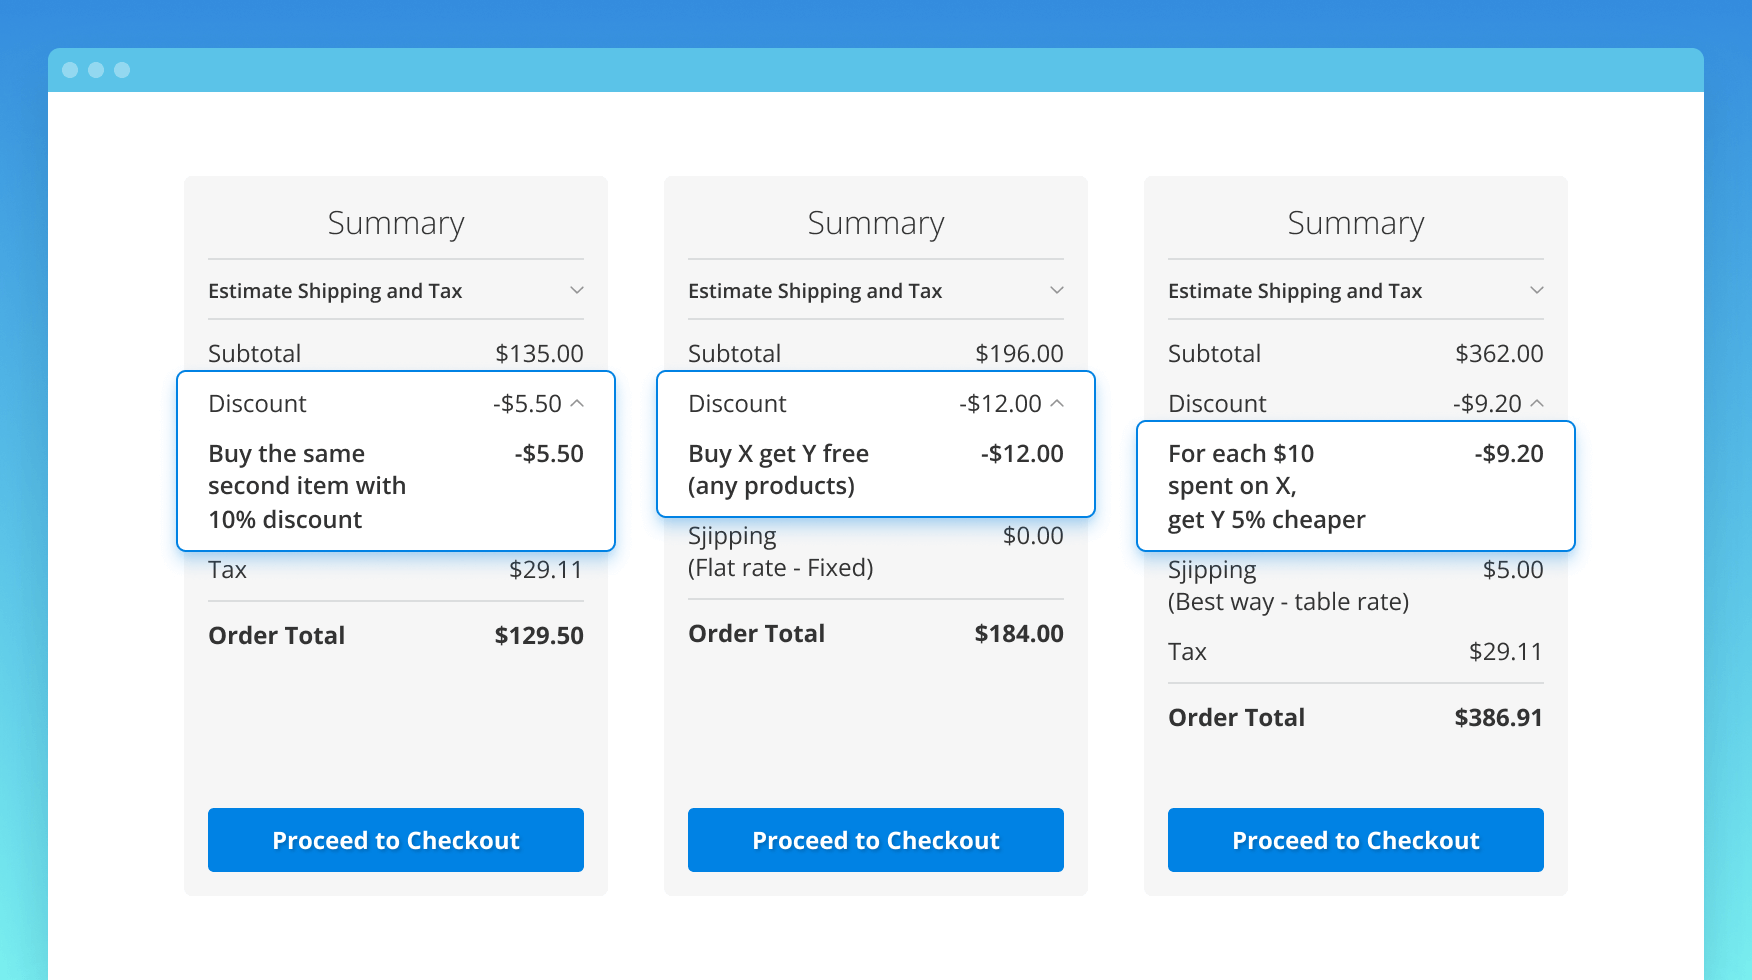
Task: Click the Order Total $386.91 amount
Action: click(x=1498, y=718)
